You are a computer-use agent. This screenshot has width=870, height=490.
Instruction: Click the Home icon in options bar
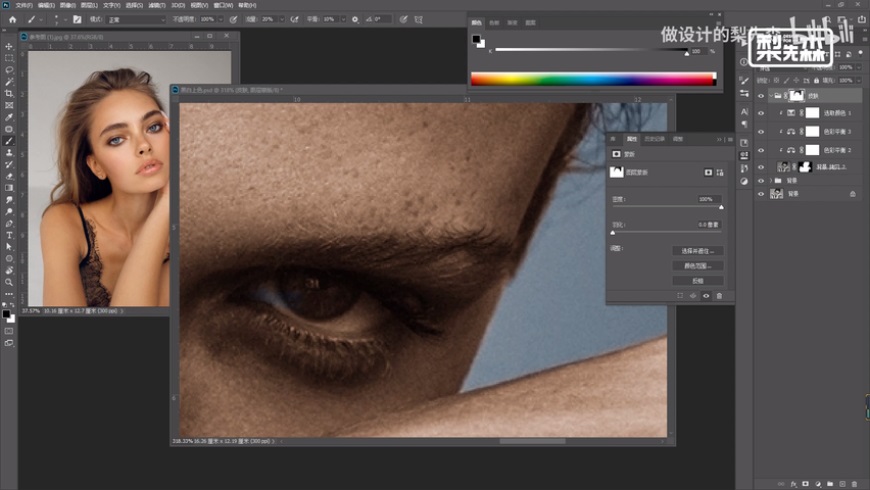[12, 19]
